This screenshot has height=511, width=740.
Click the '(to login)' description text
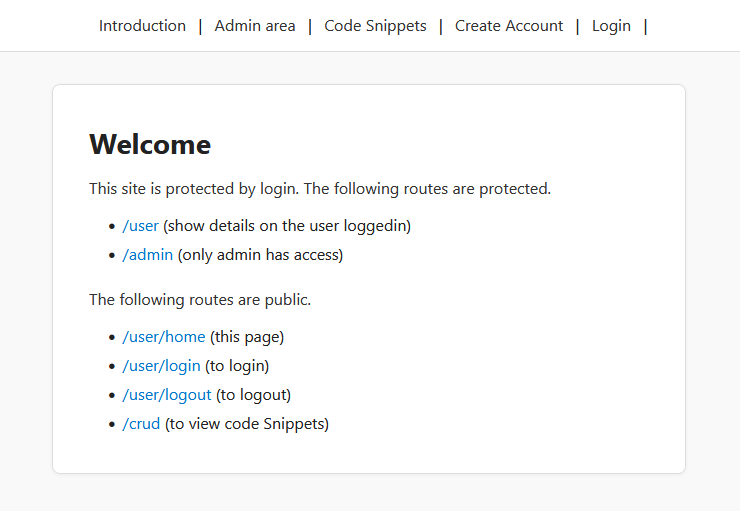pyautogui.click(x=237, y=366)
